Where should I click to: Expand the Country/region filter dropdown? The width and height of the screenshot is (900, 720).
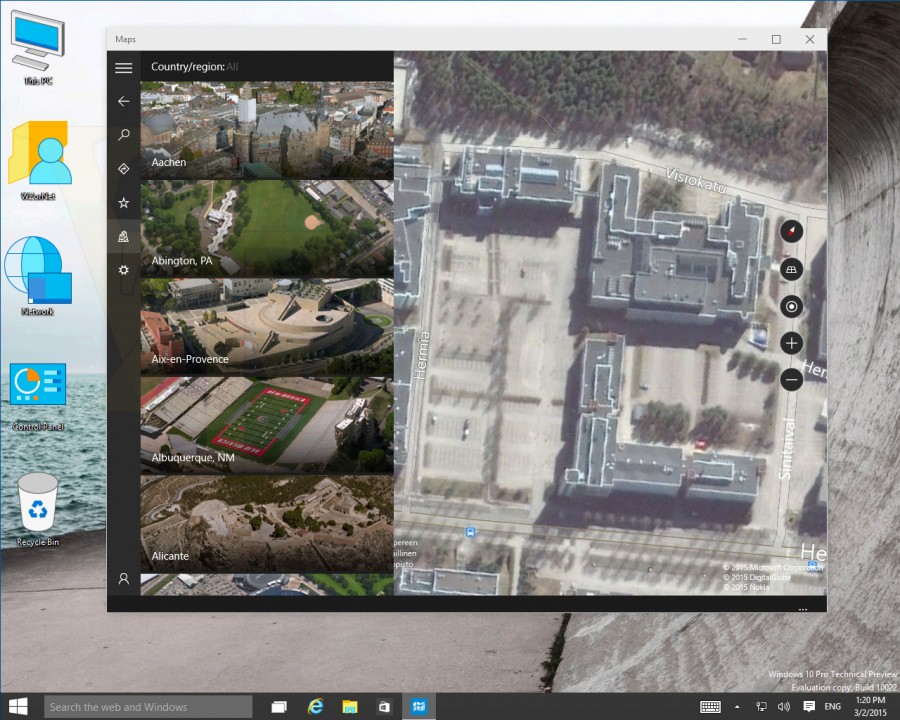(232, 67)
